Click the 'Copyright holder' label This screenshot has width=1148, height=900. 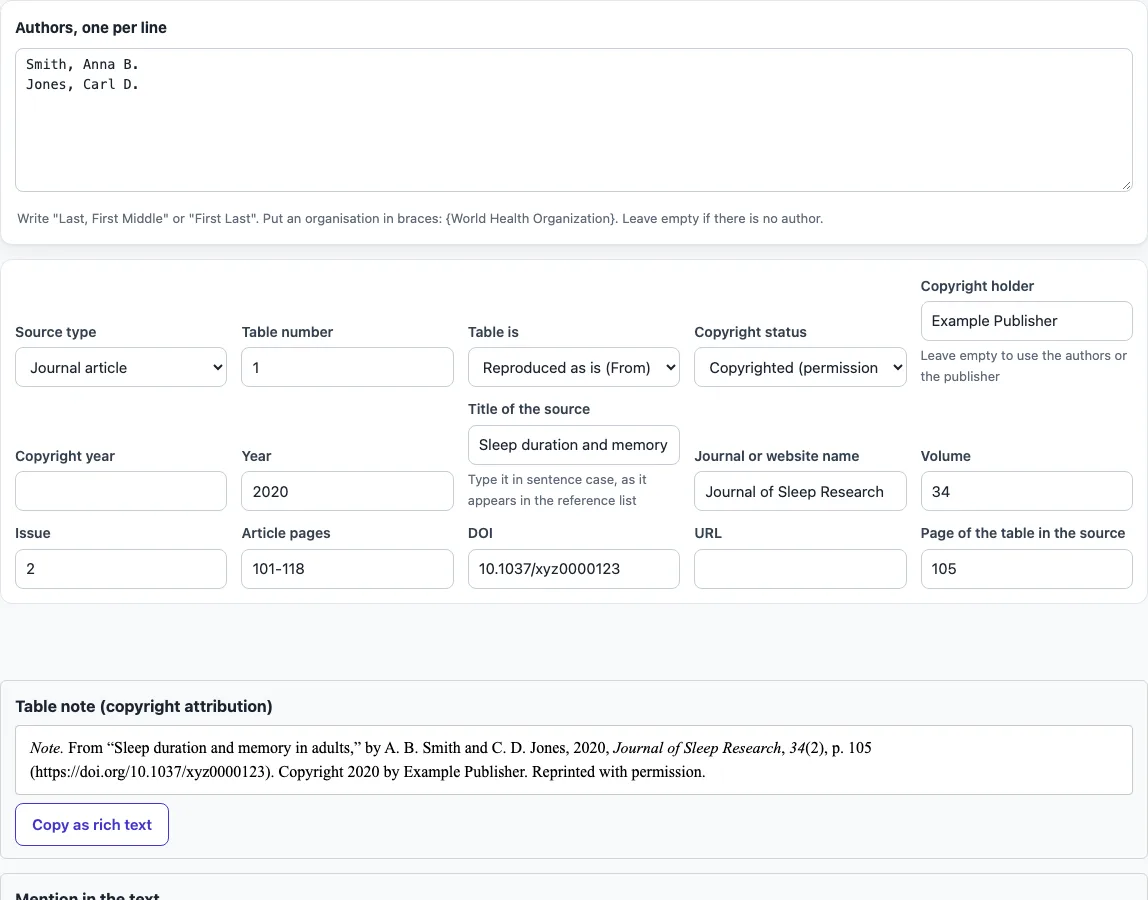pyautogui.click(x=977, y=286)
